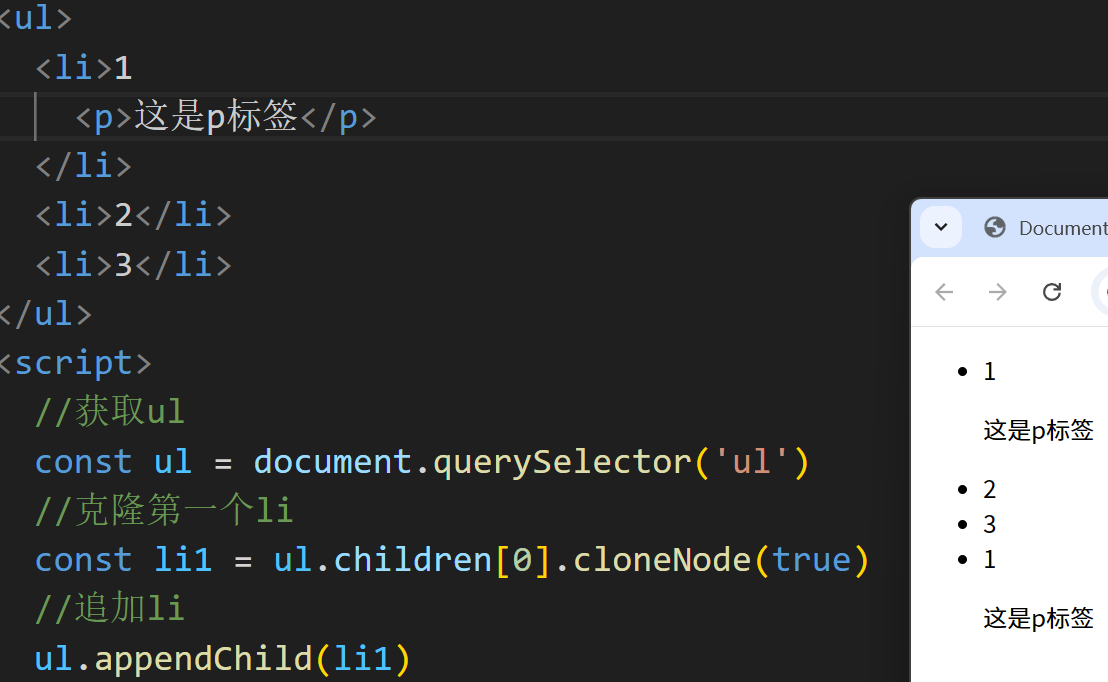Go back using the browser back arrow

tap(944, 292)
